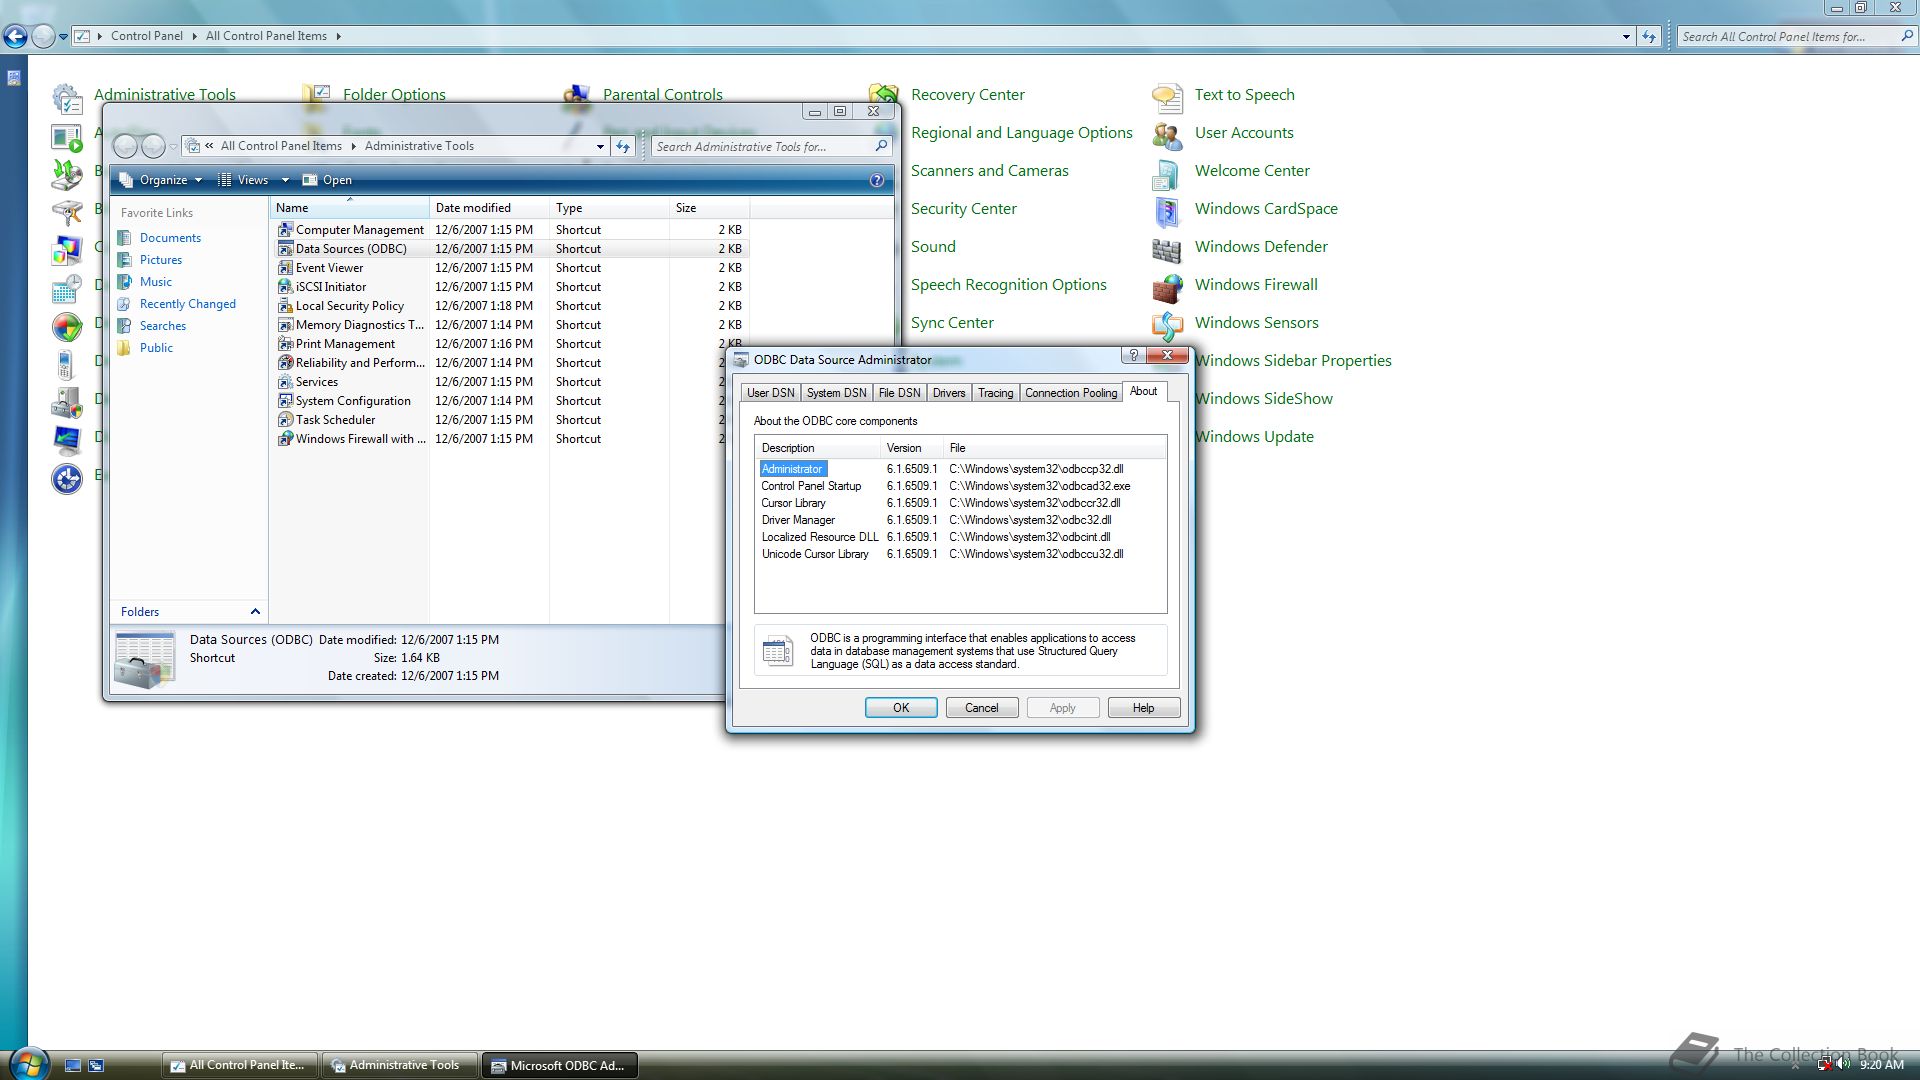Viewport: 1920px width, 1080px height.
Task: Switch to the File DSN tab
Action: click(x=899, y=393)
